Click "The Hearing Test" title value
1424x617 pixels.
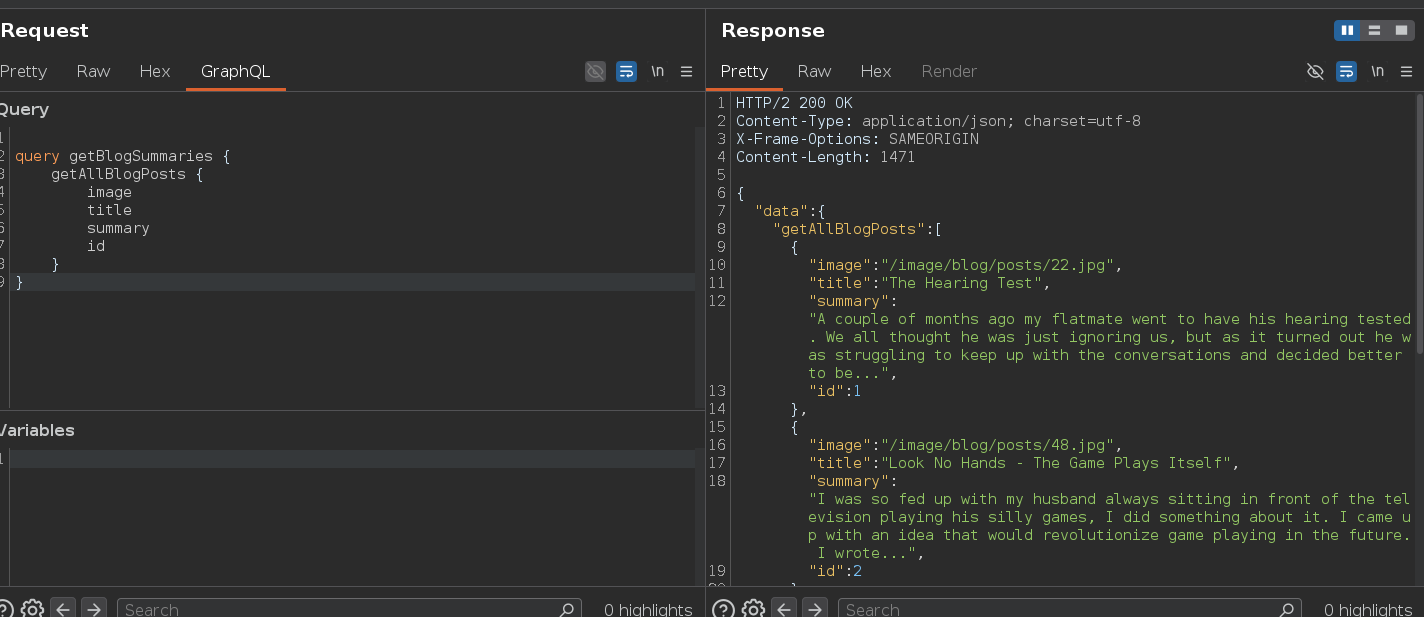coord(961,283)
